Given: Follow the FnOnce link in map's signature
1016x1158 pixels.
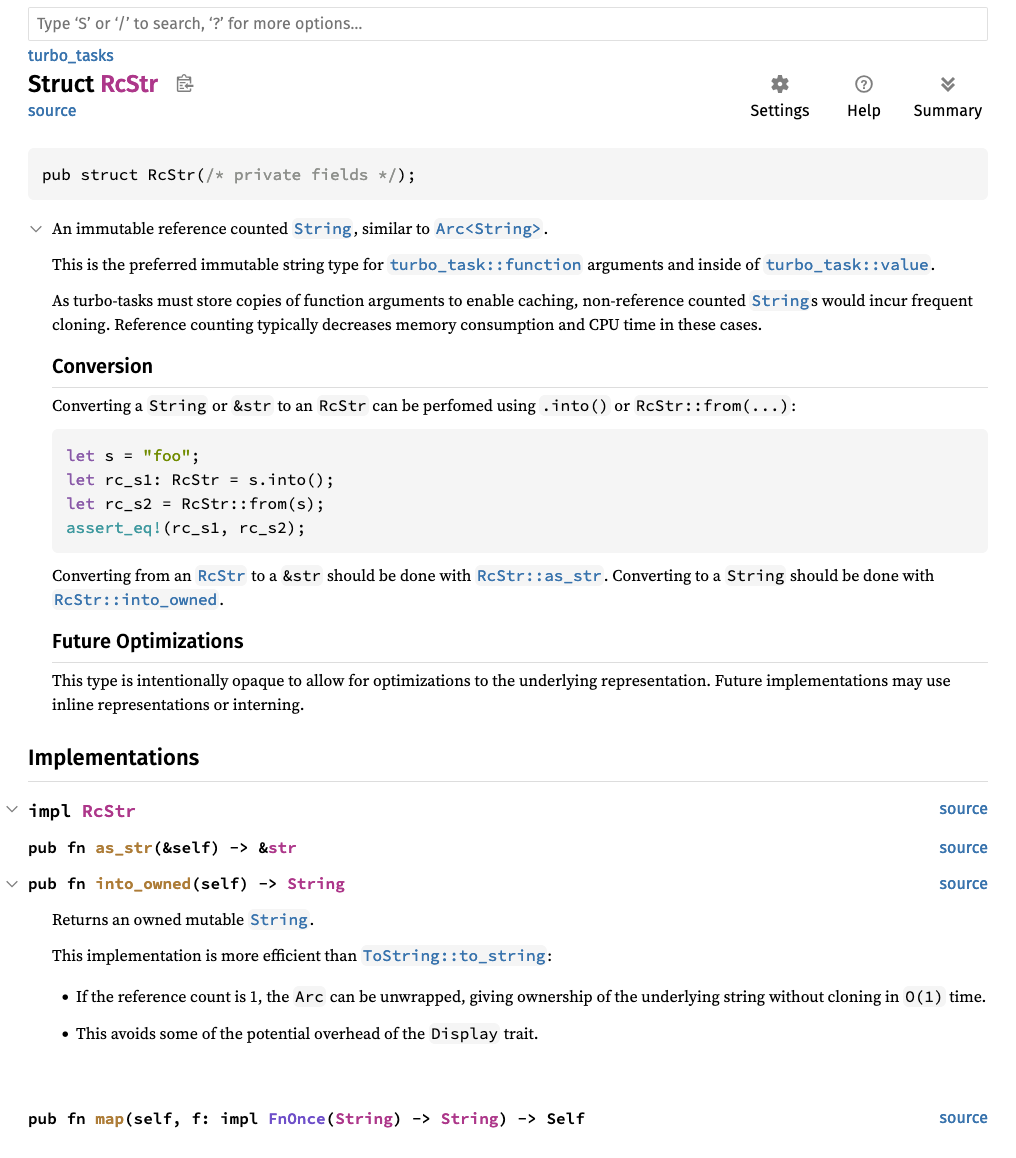Looking at the screenshot, I should [x=296, y=1118].
